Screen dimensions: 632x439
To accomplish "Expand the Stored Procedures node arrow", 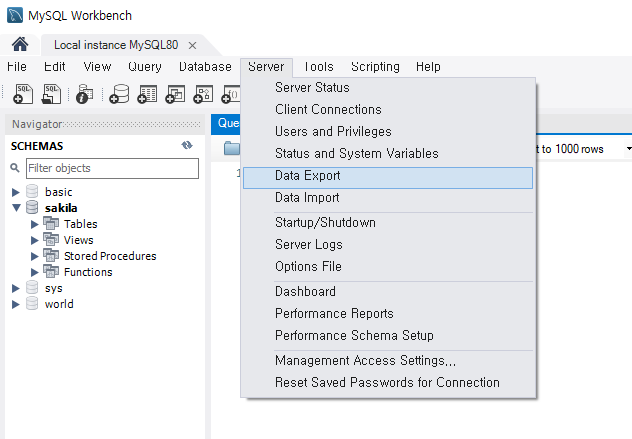I will pos(35,256).
